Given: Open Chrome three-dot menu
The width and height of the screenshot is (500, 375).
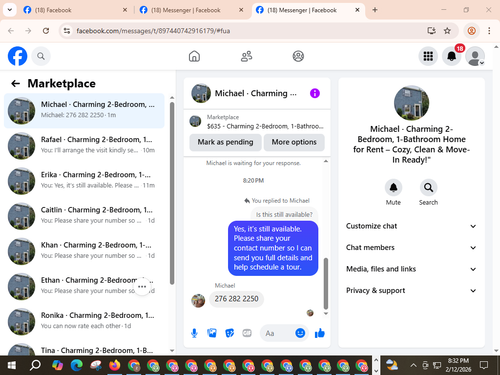Looking at the screenshot, I should pos(489,31).
